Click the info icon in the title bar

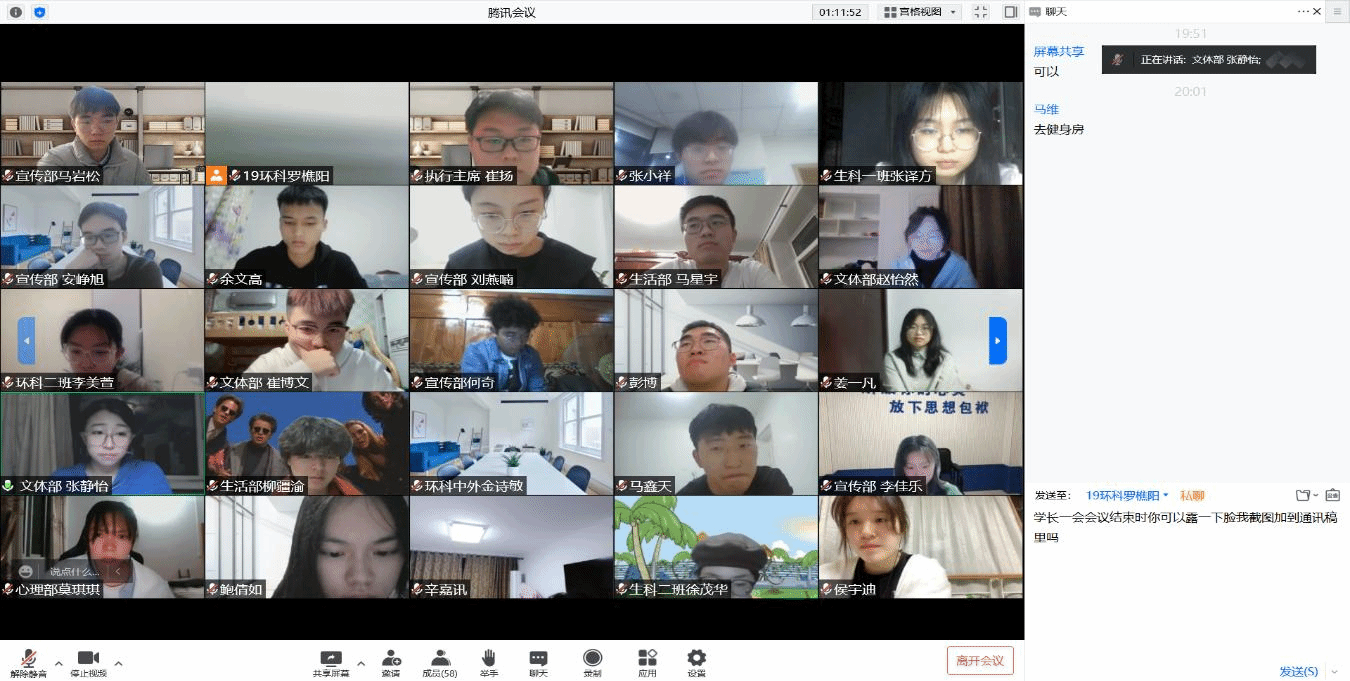tap(16, 12)
